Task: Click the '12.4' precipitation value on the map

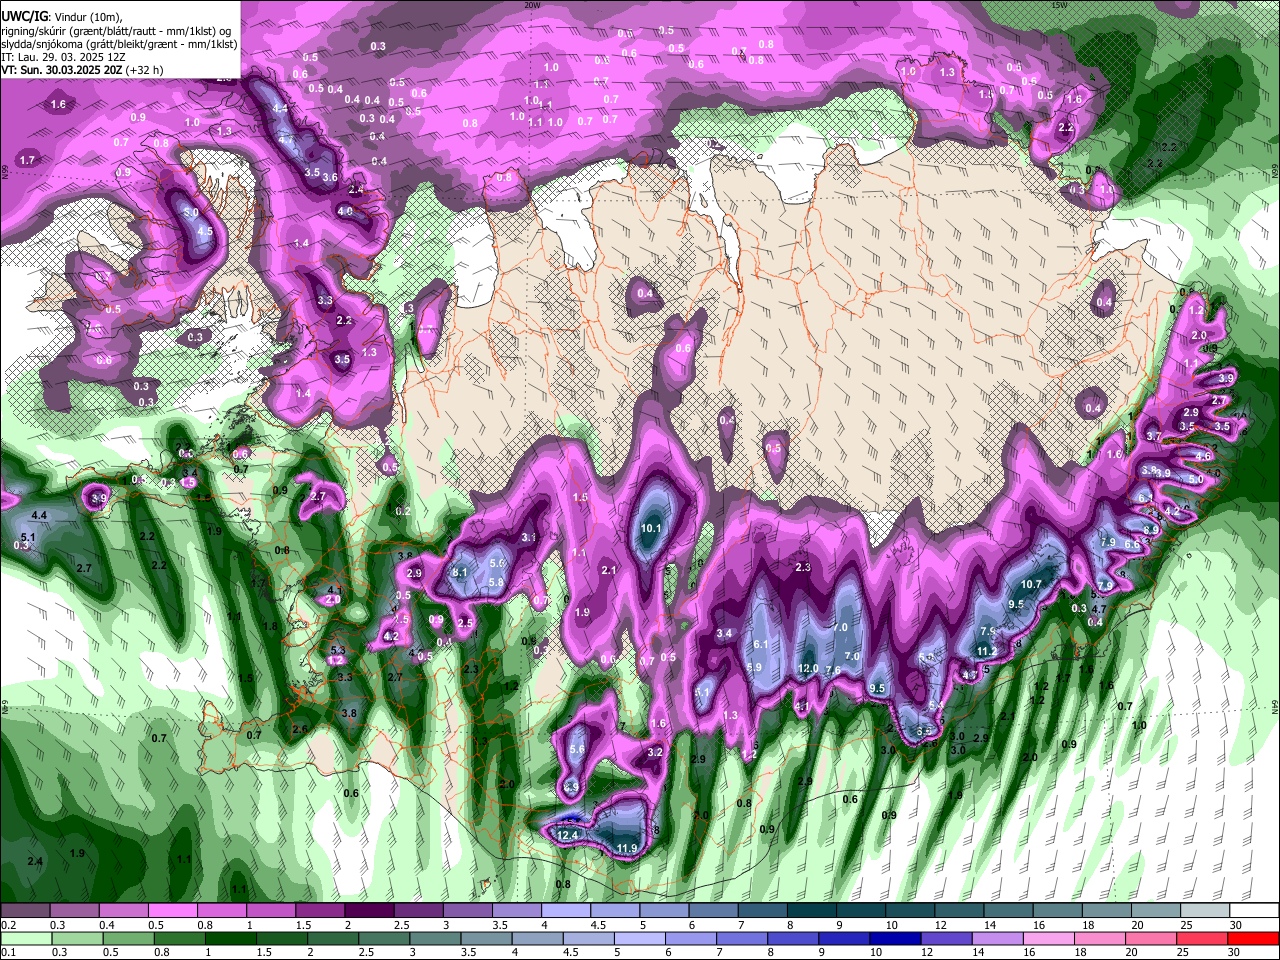Action: 568,835
